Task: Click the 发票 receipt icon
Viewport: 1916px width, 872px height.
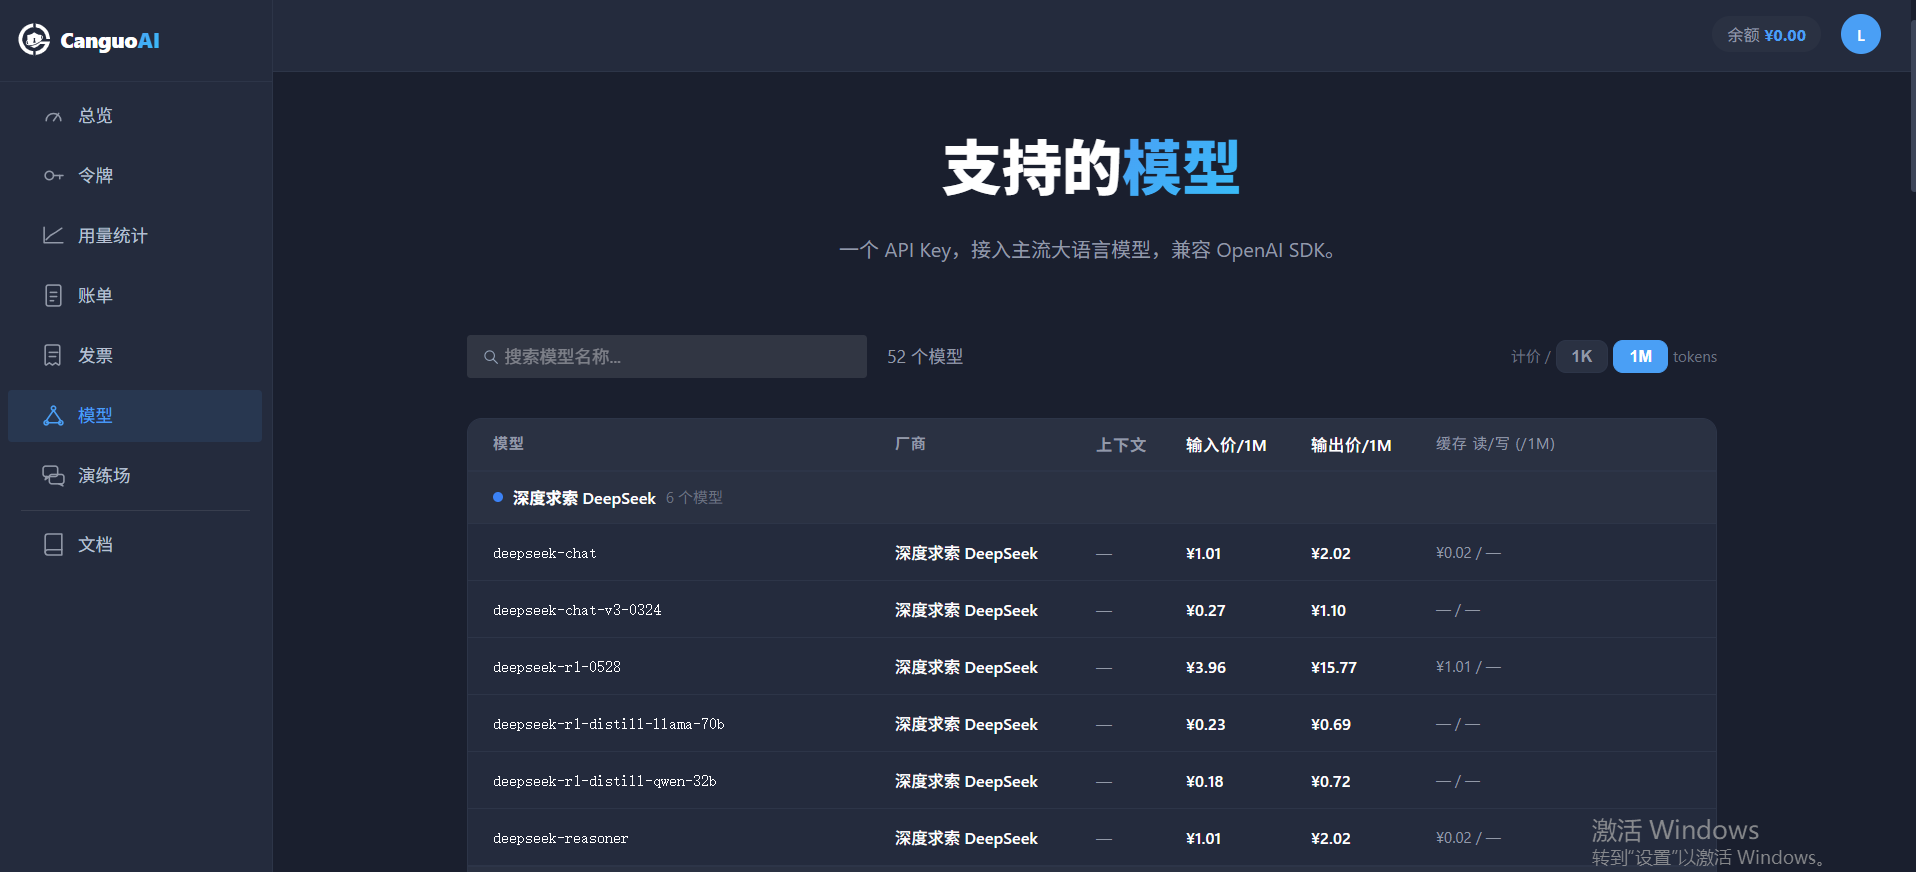Action: pyautogui.click(x=53, y=356)
